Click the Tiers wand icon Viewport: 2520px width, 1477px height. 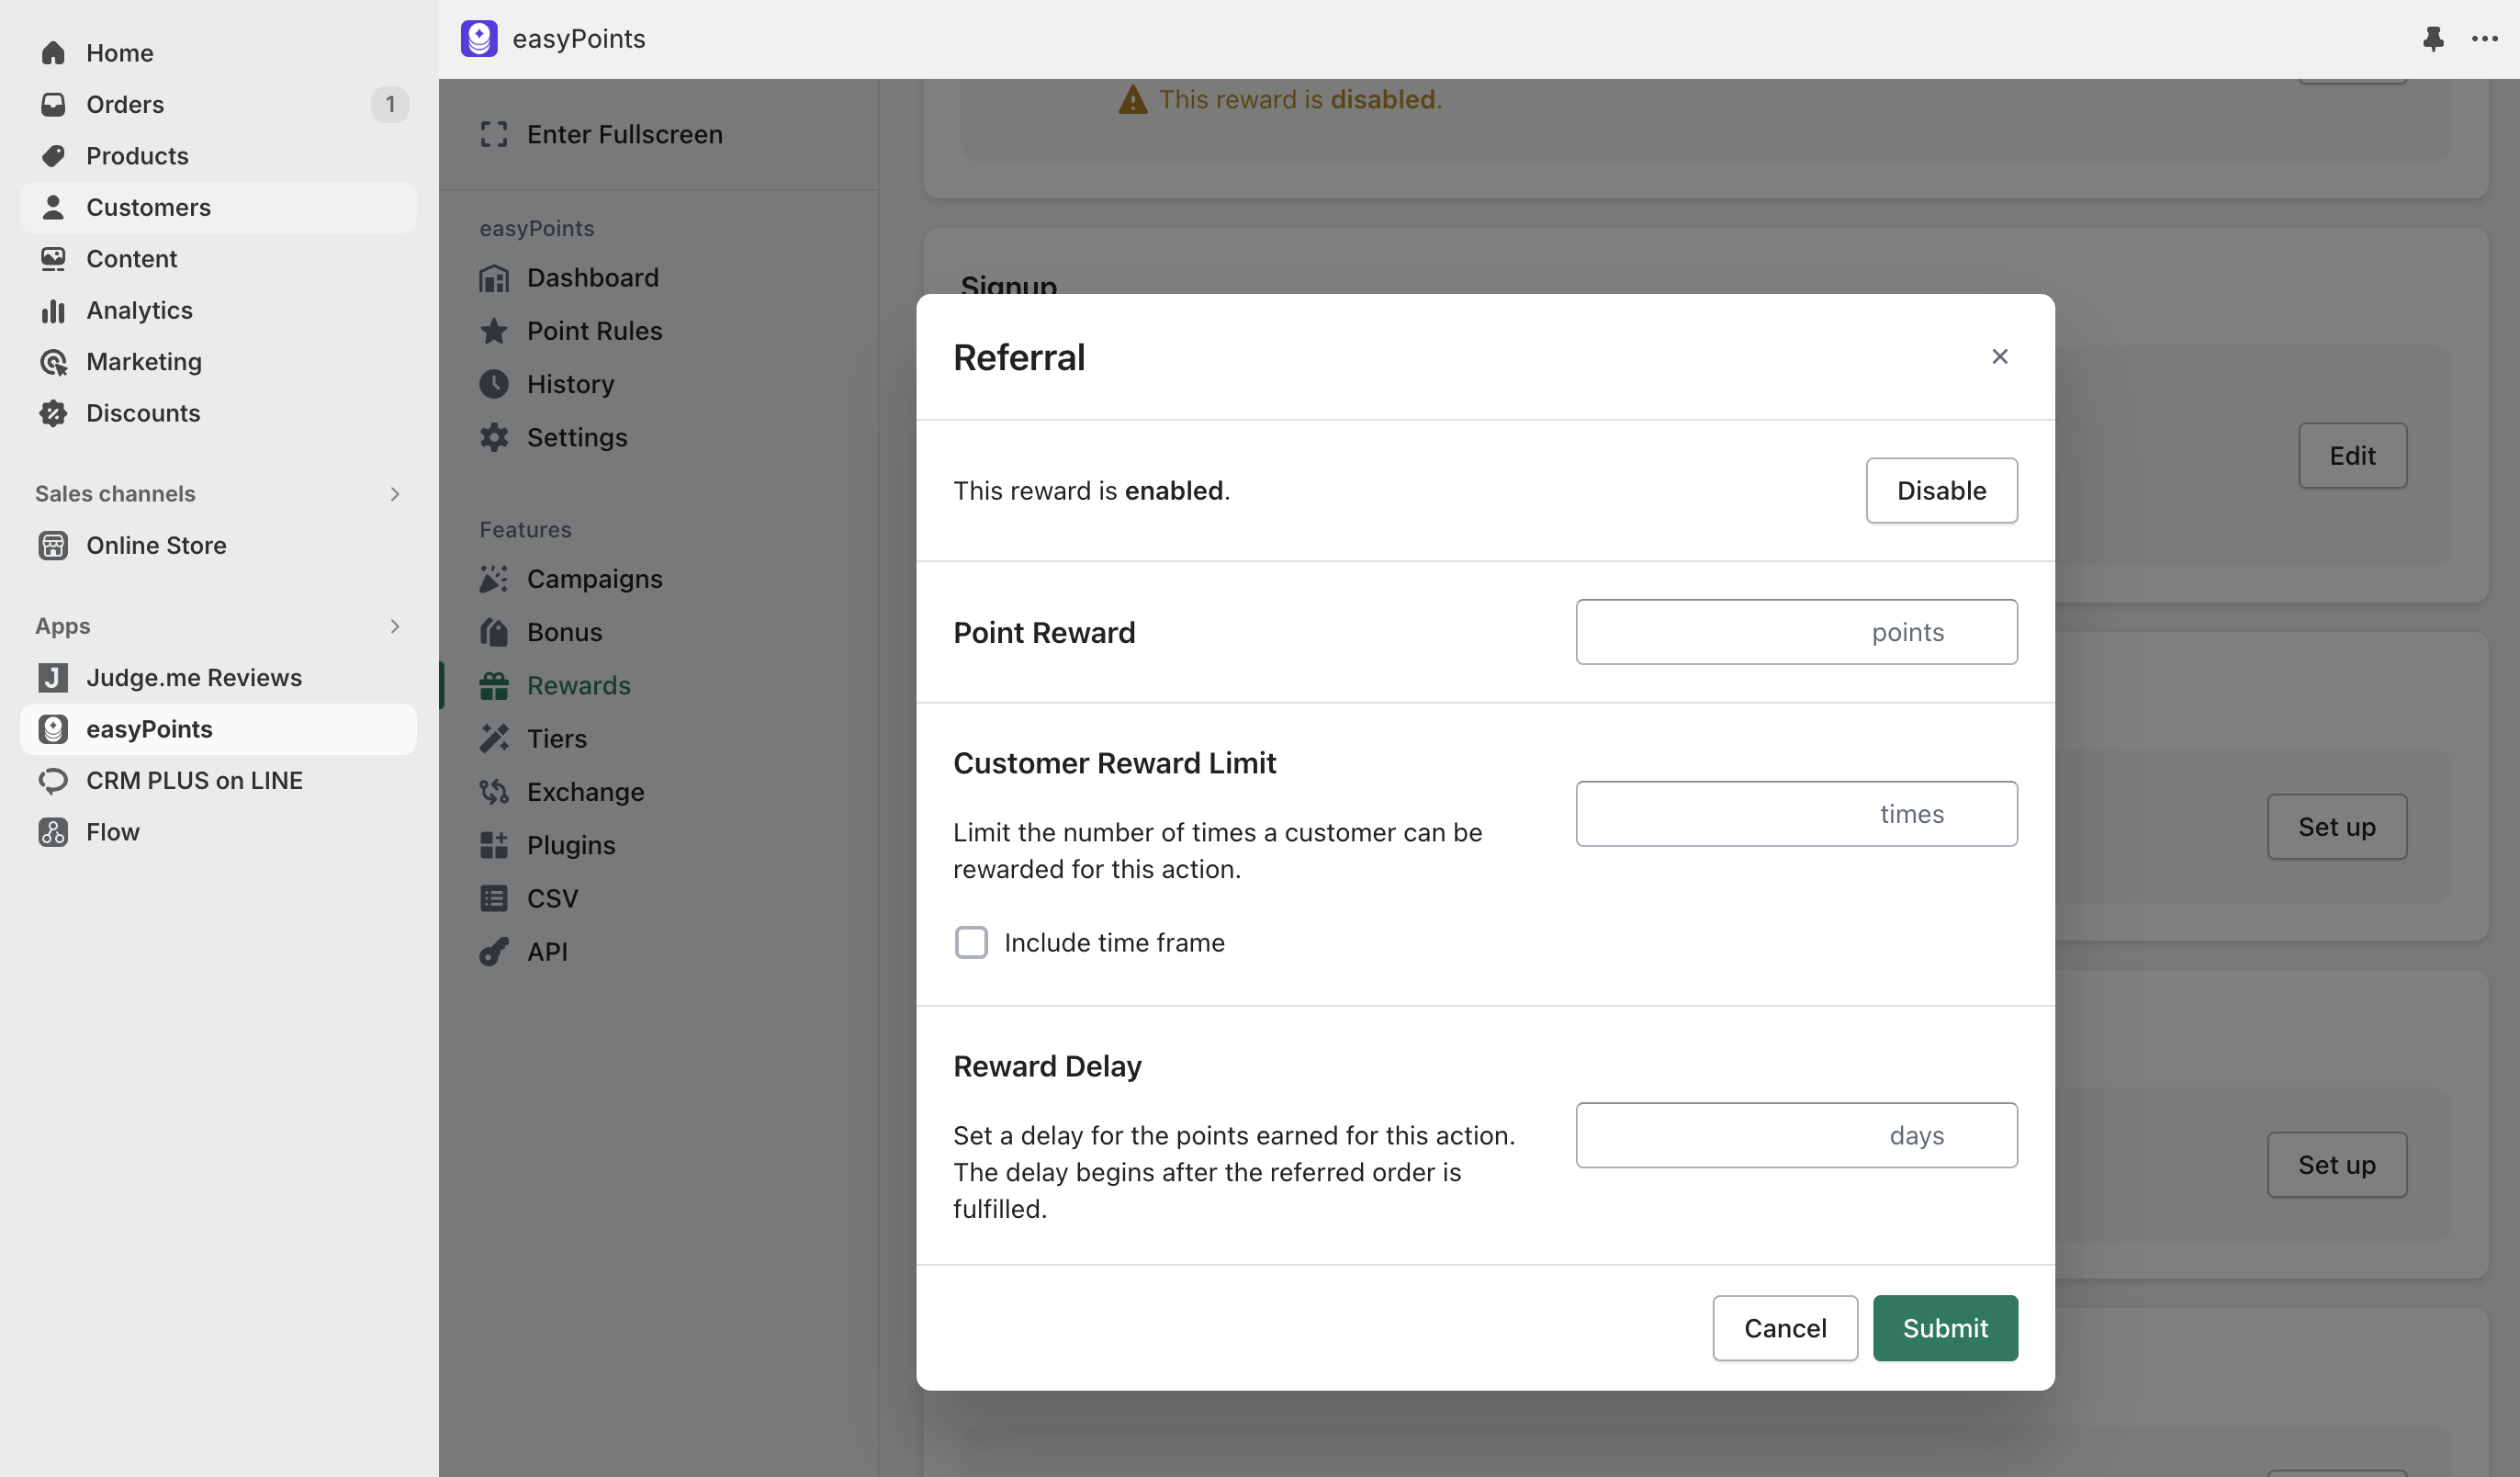494,738
